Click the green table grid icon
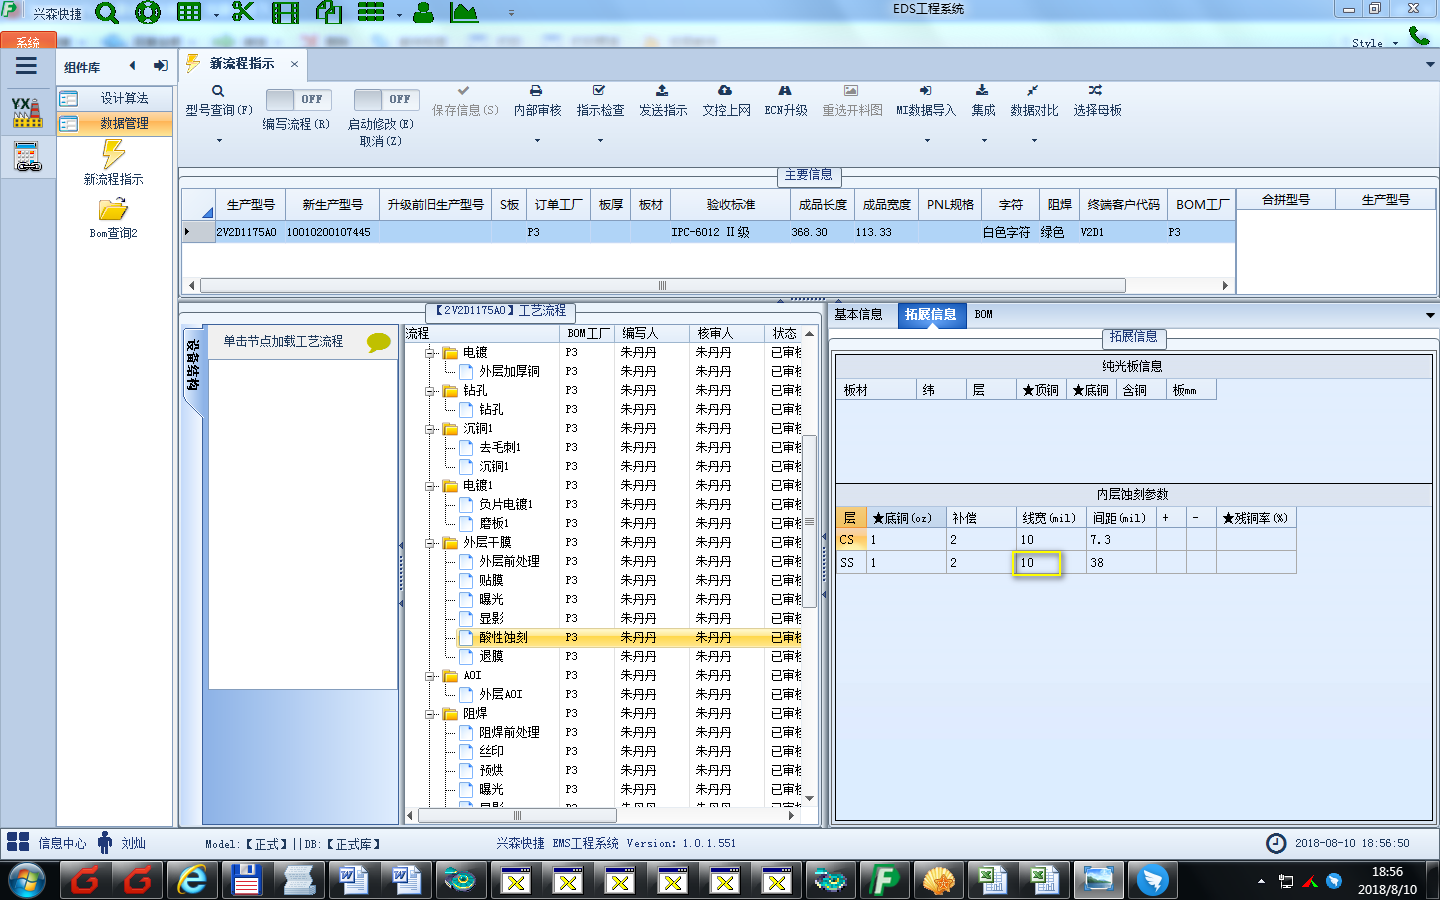The image size is (1440, 900). click(x=189, y=13)
